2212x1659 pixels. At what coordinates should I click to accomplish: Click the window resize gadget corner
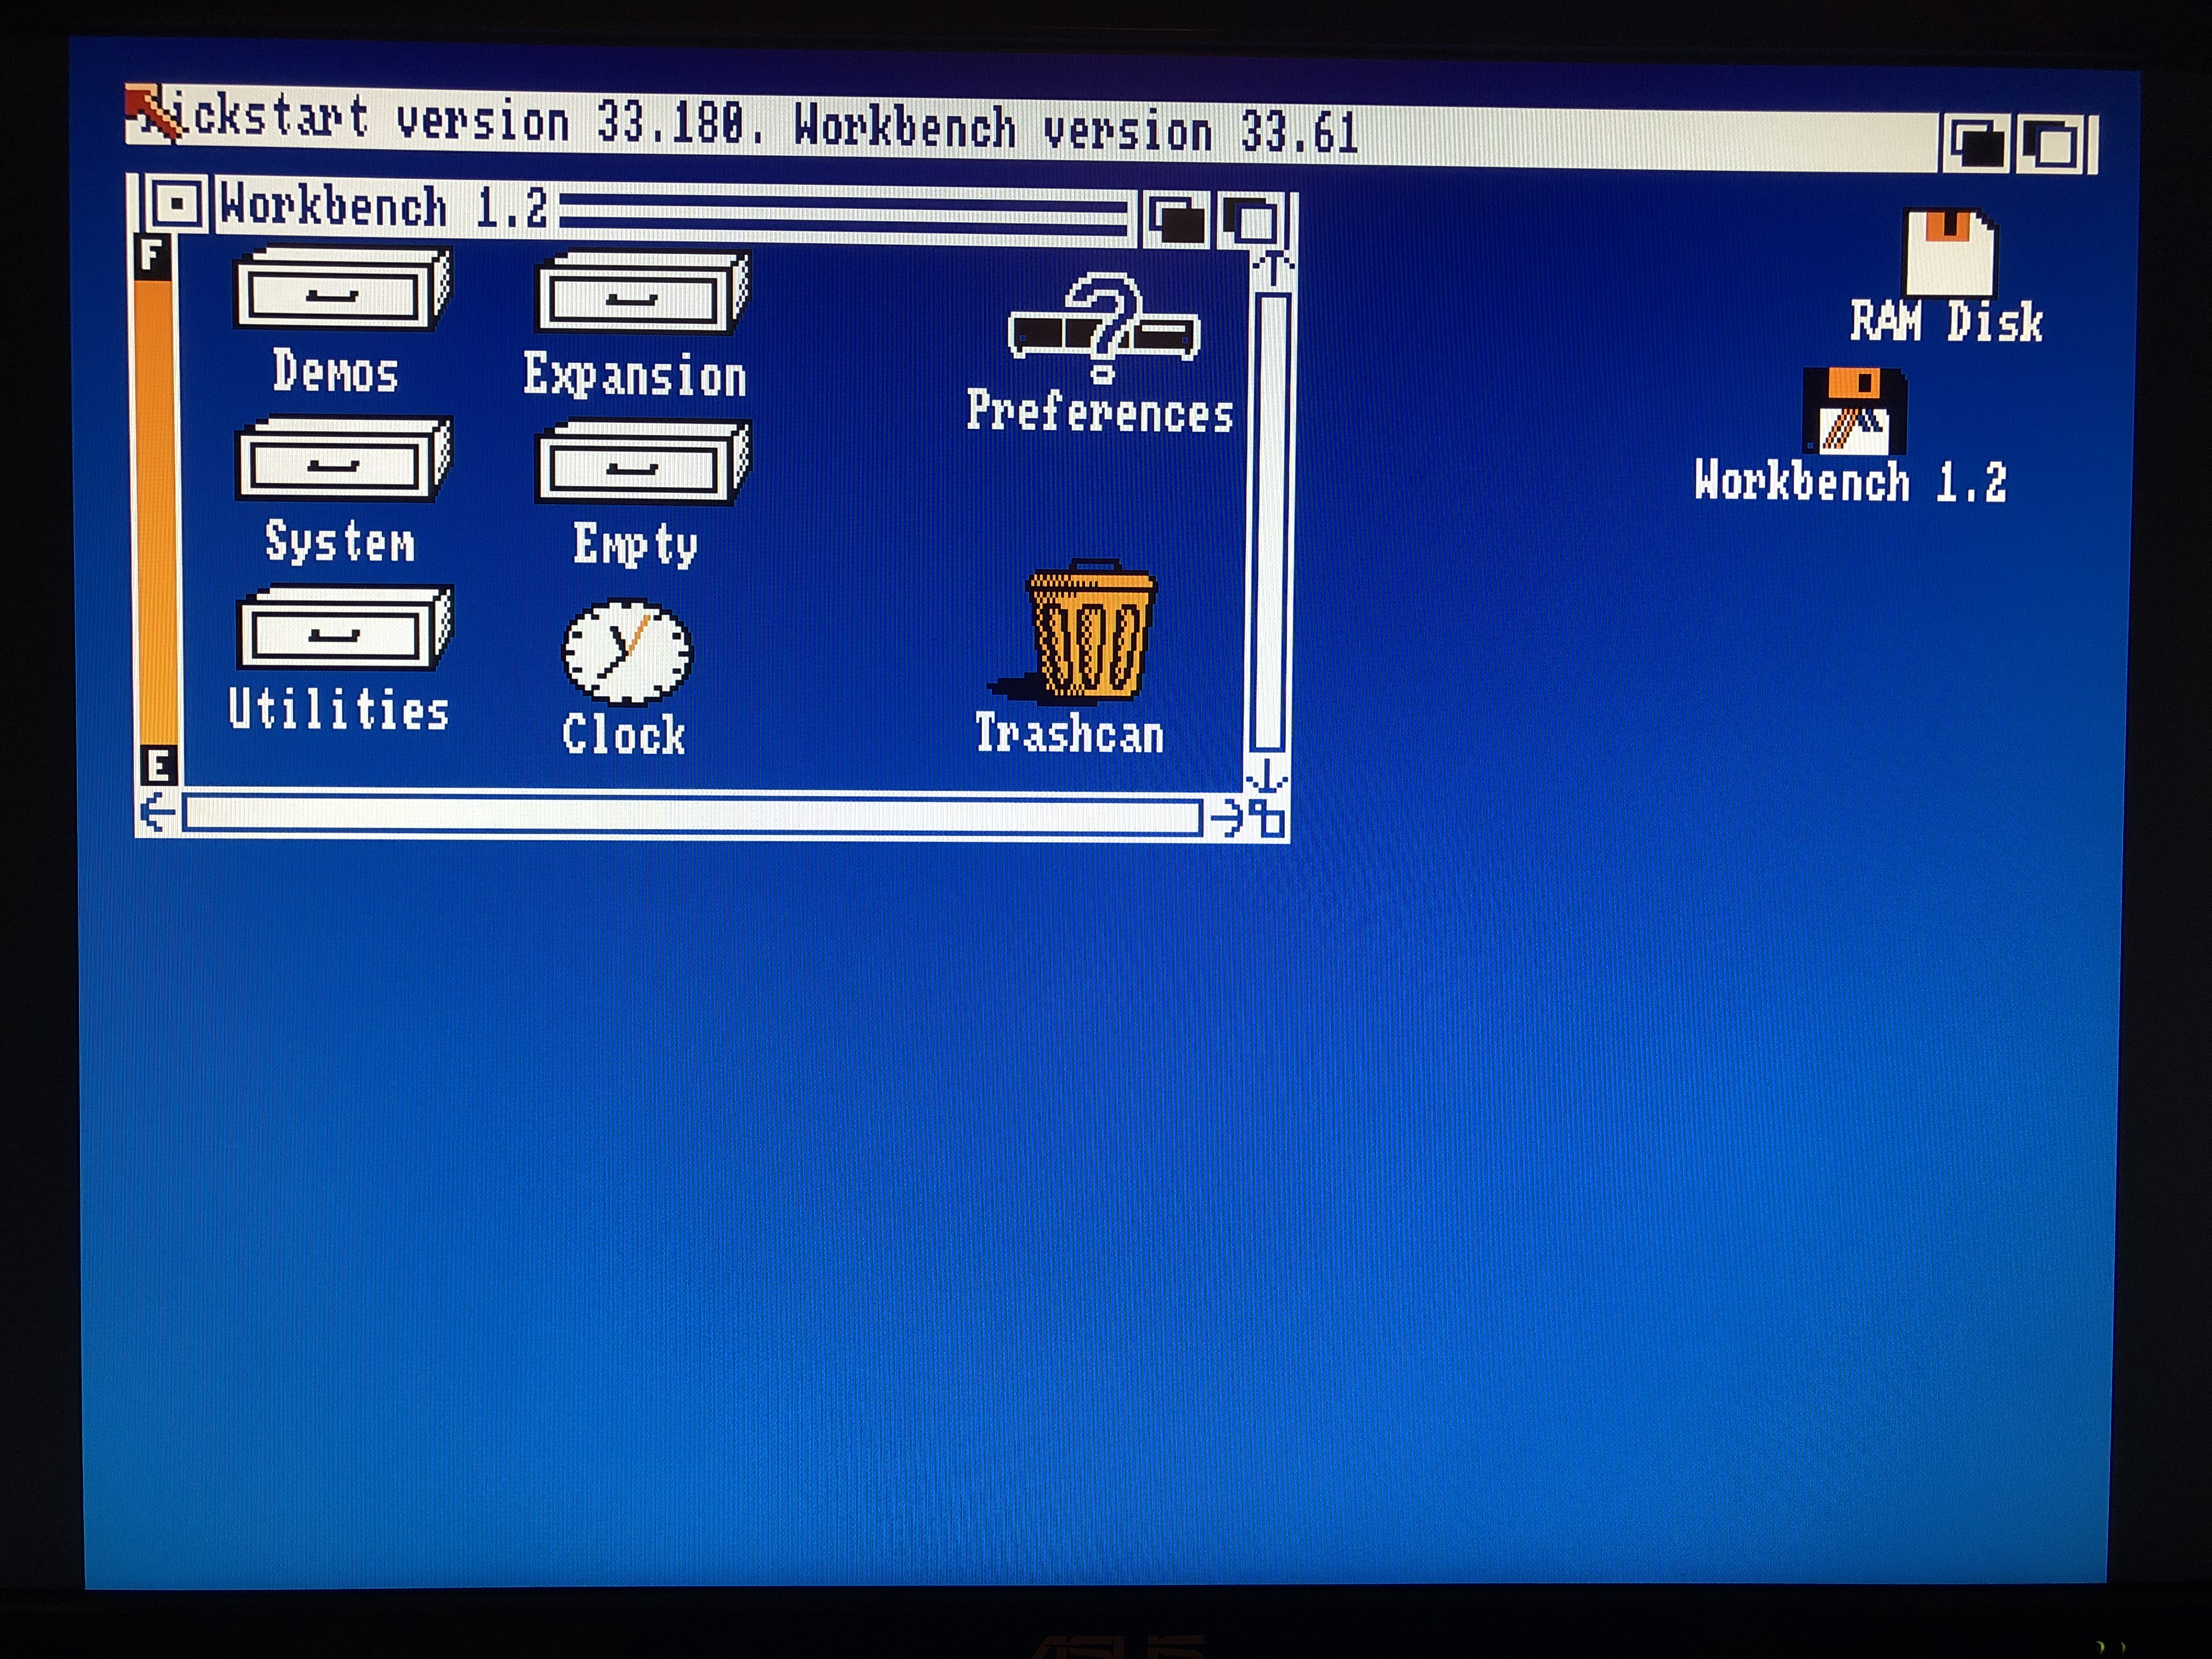(x=1268, y=818)
